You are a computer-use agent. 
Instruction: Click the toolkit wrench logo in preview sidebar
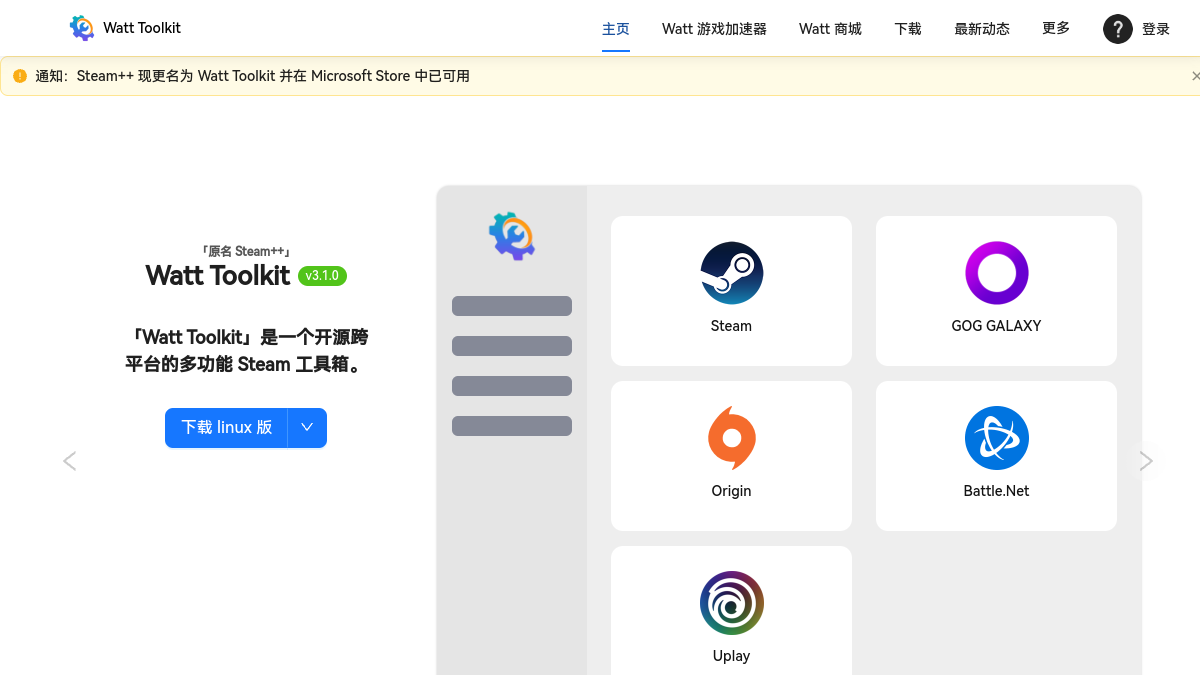(512, 236)
